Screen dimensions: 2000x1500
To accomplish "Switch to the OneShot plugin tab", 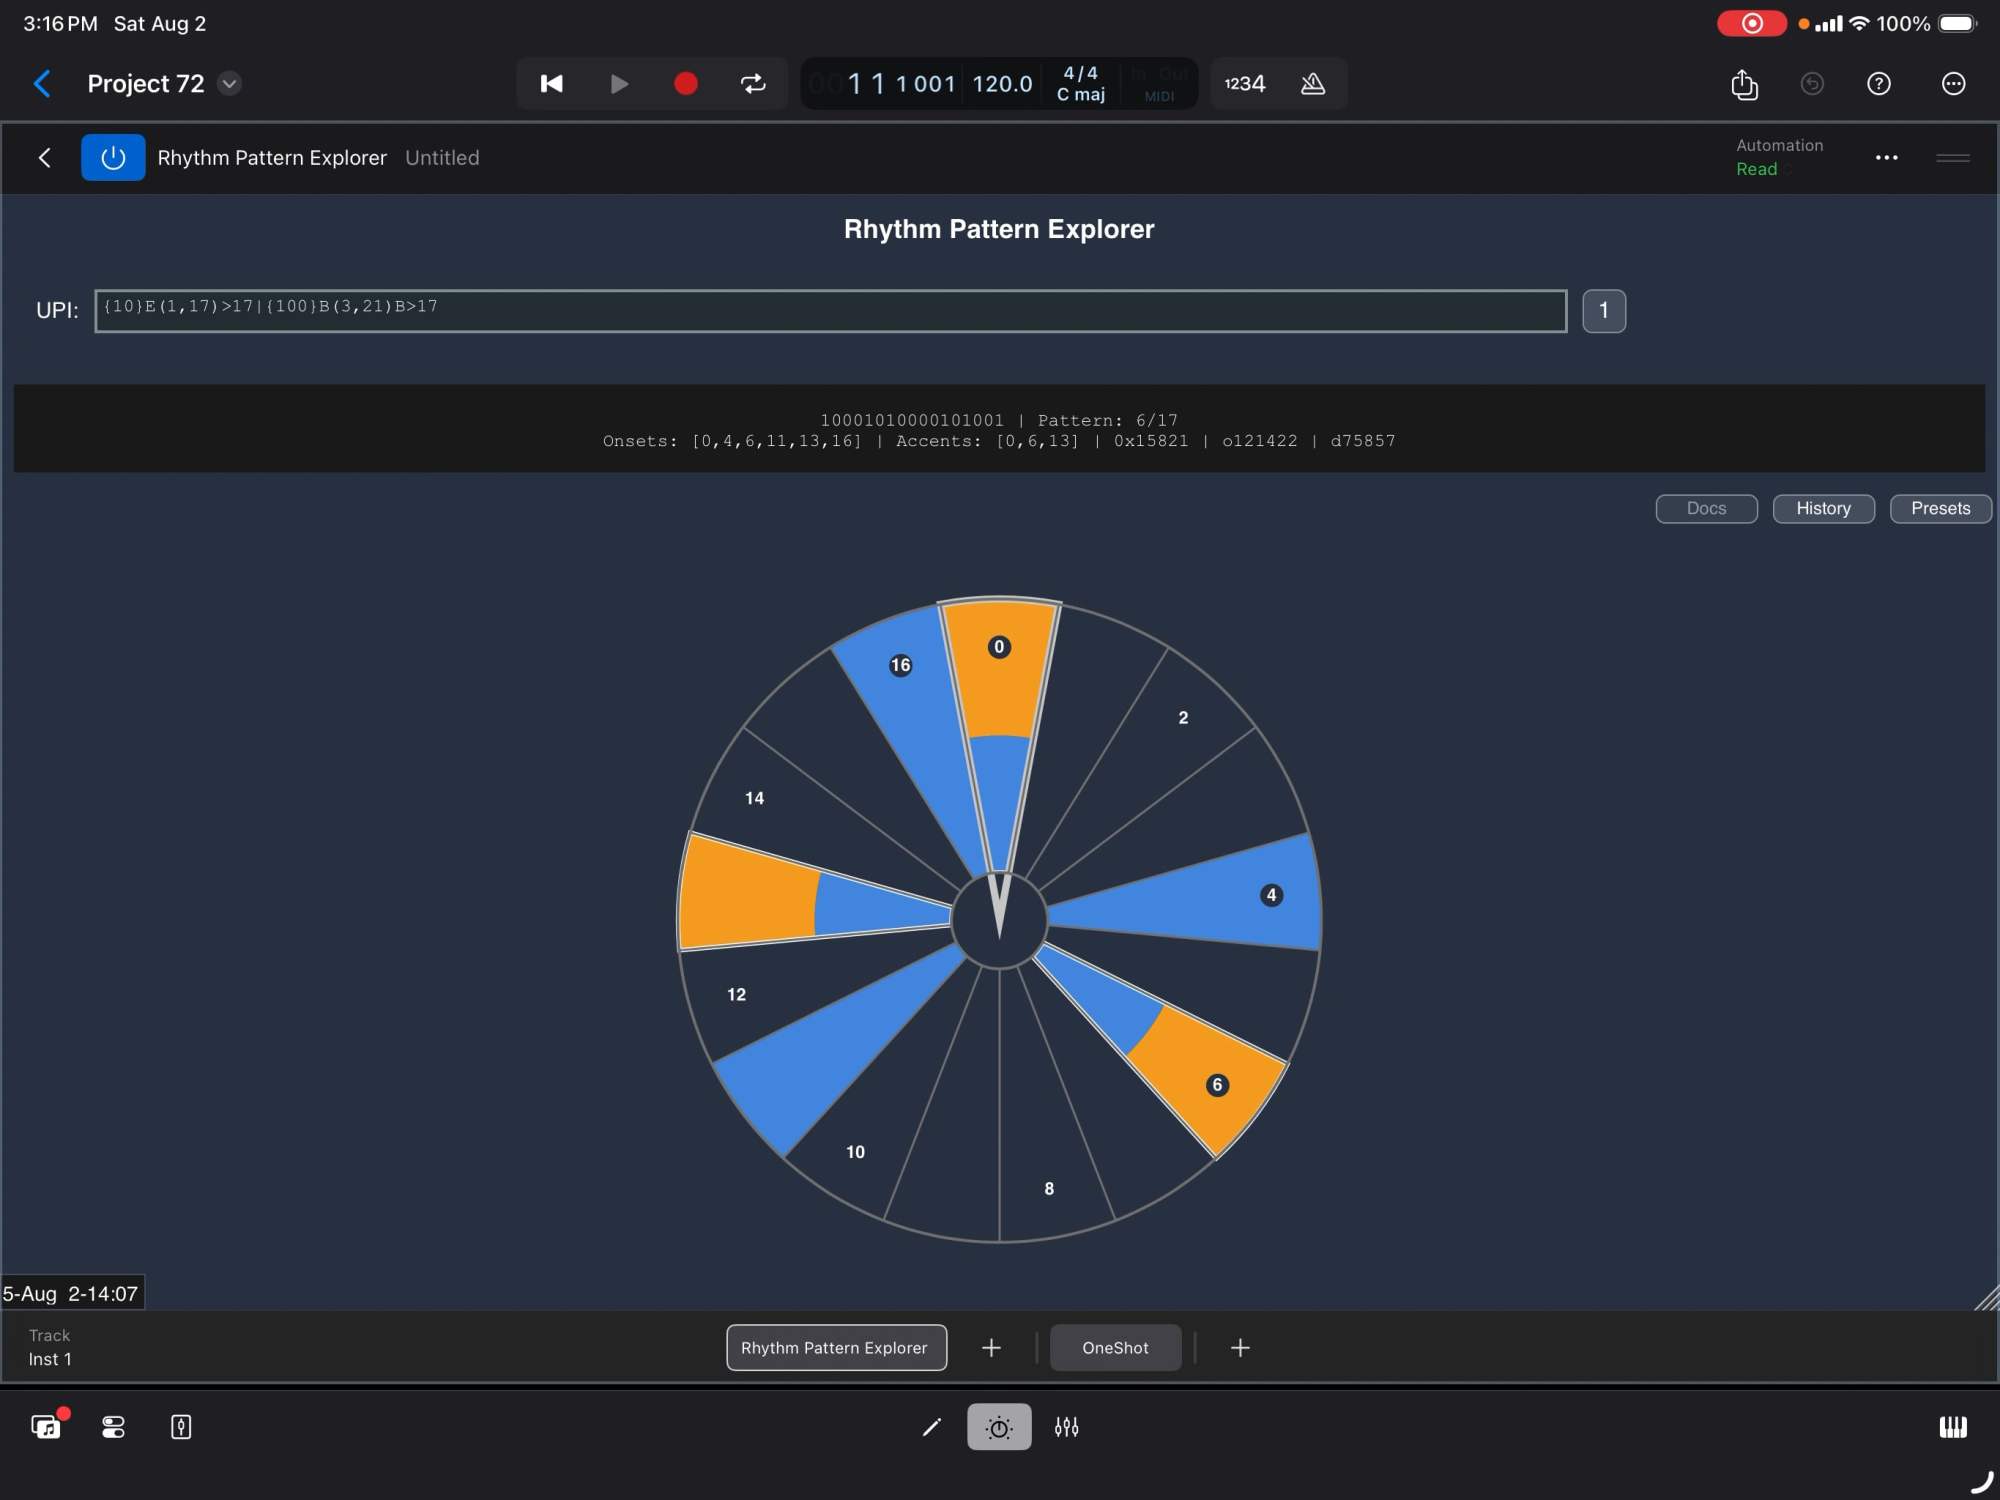I will [x=1115, y=1347].
